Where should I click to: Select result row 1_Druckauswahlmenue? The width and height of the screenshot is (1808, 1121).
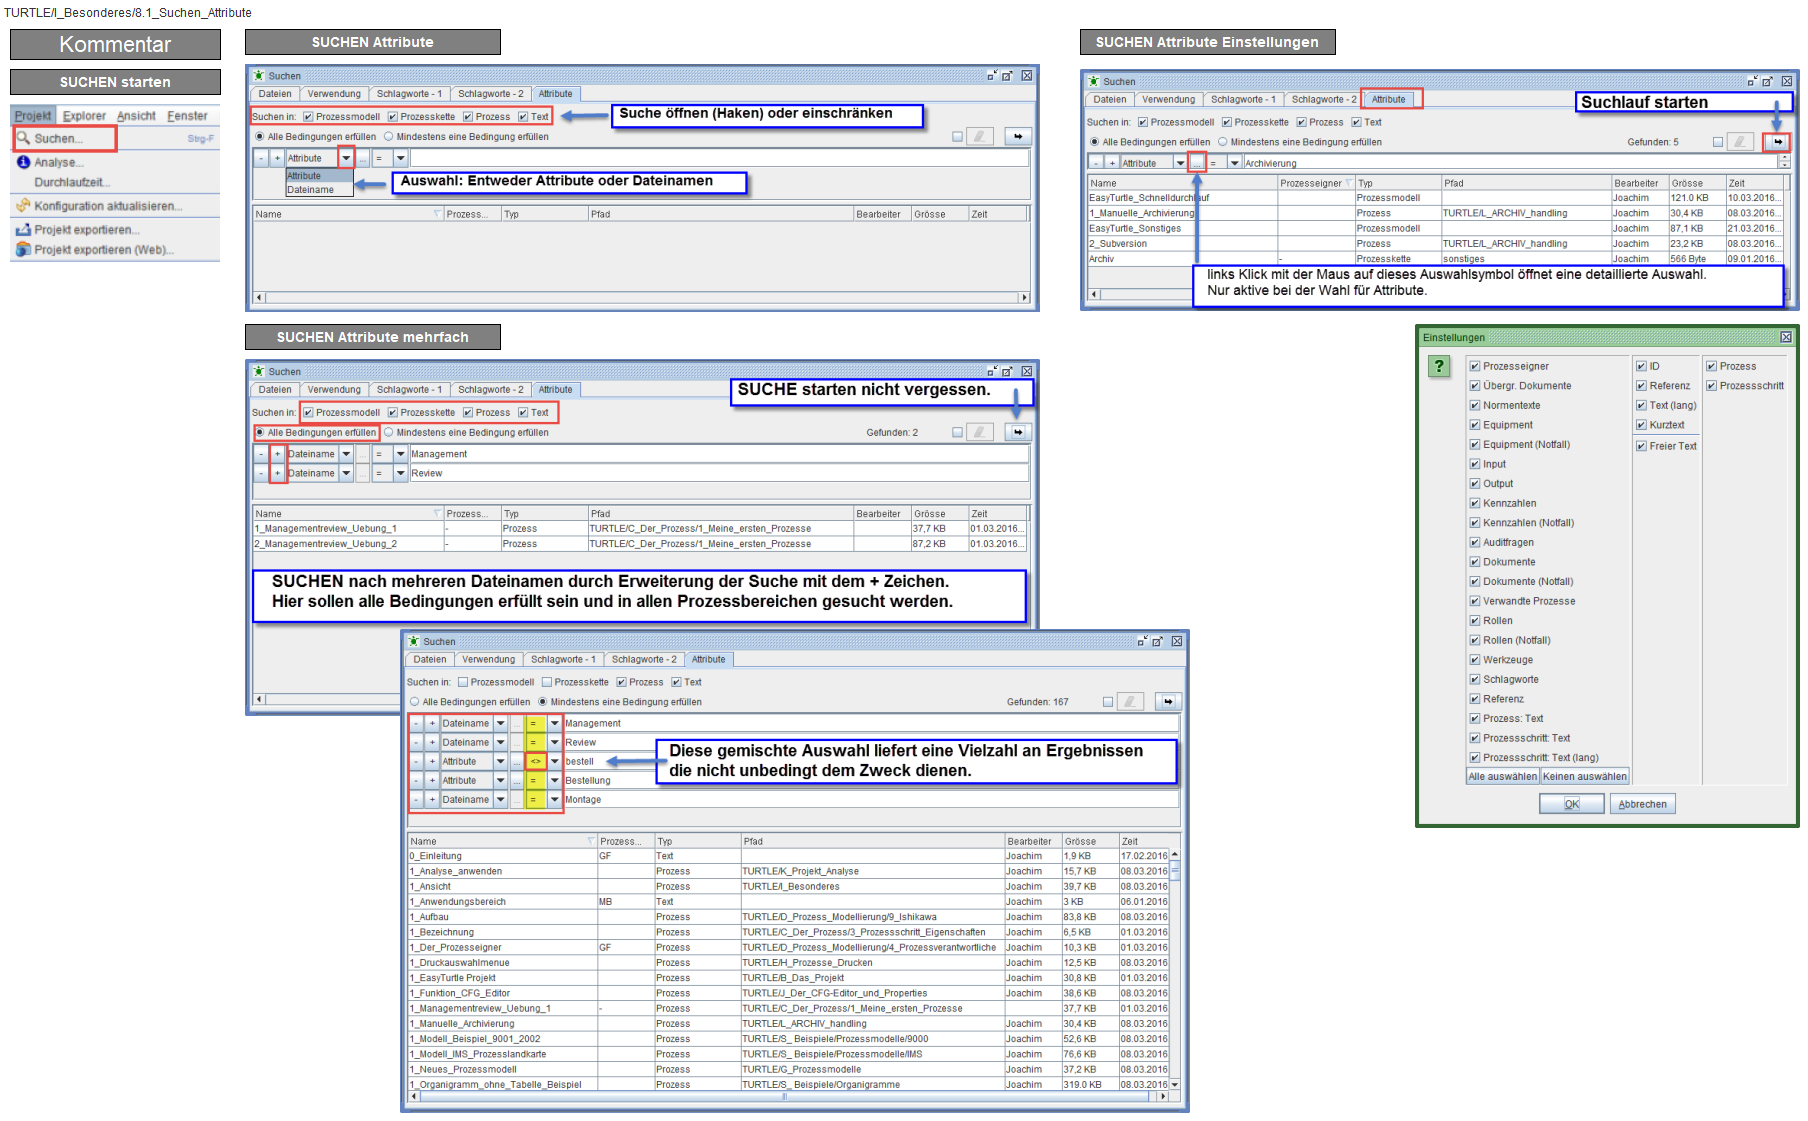(787, 963)
